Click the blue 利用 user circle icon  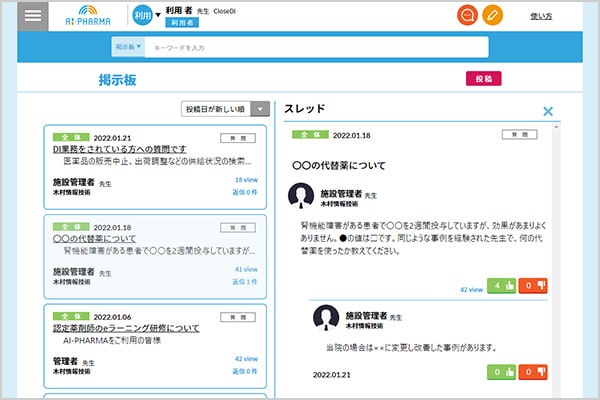pyautogui.click(x=143, y=16)
